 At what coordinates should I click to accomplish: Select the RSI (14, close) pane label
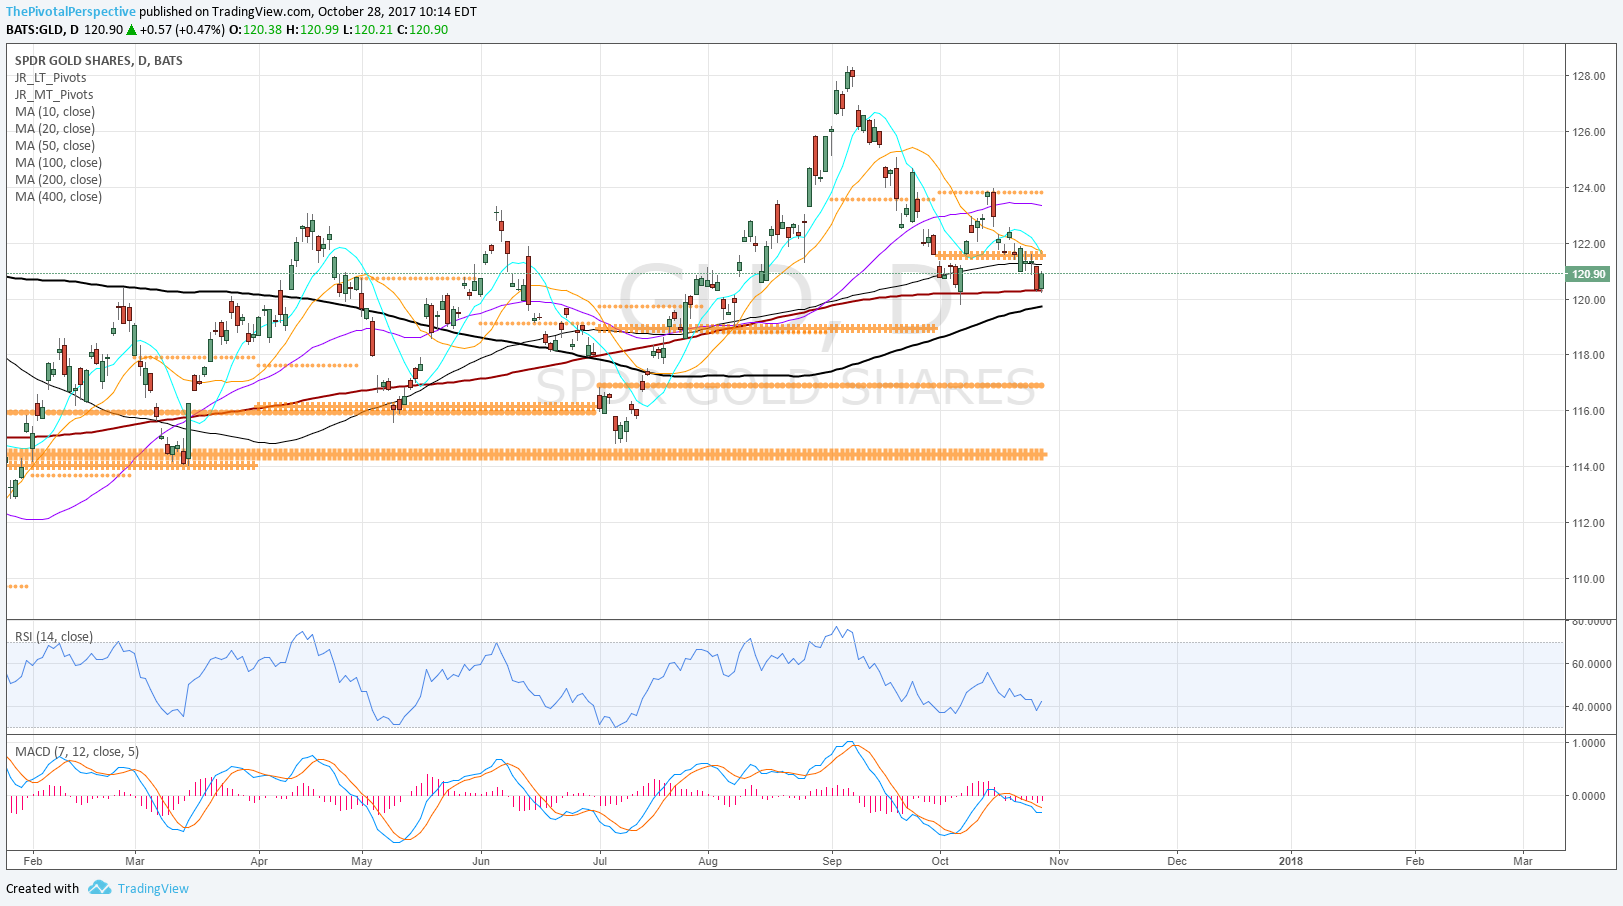pyautogui.click(x=54, y=636)
